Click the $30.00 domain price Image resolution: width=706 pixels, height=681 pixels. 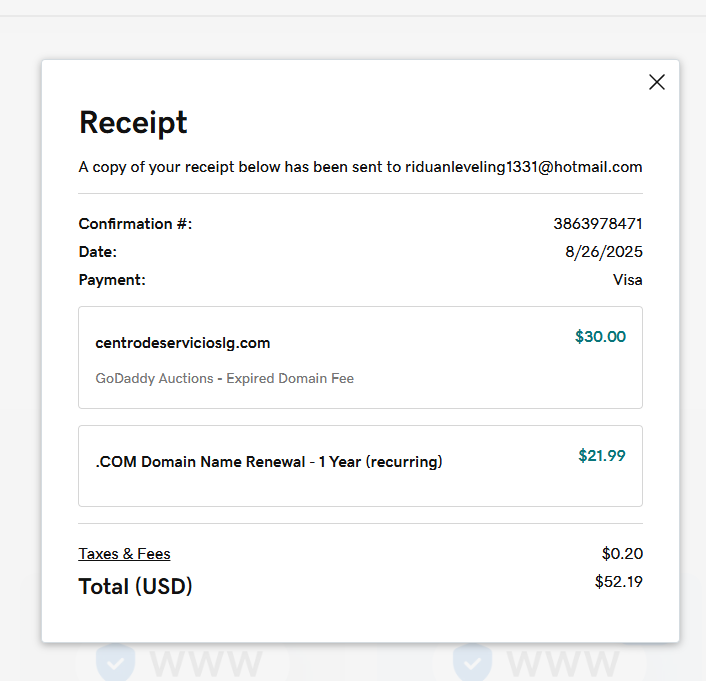600,337
